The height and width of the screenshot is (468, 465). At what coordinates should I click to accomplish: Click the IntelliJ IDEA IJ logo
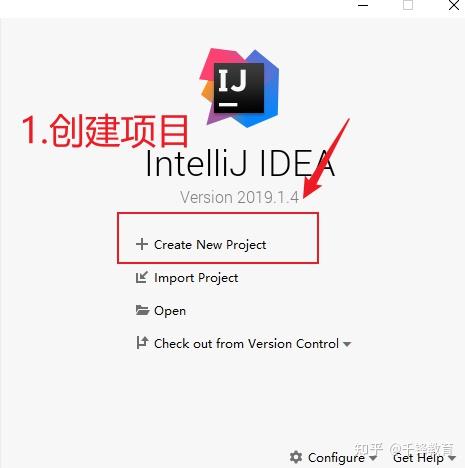pos(239,88)
